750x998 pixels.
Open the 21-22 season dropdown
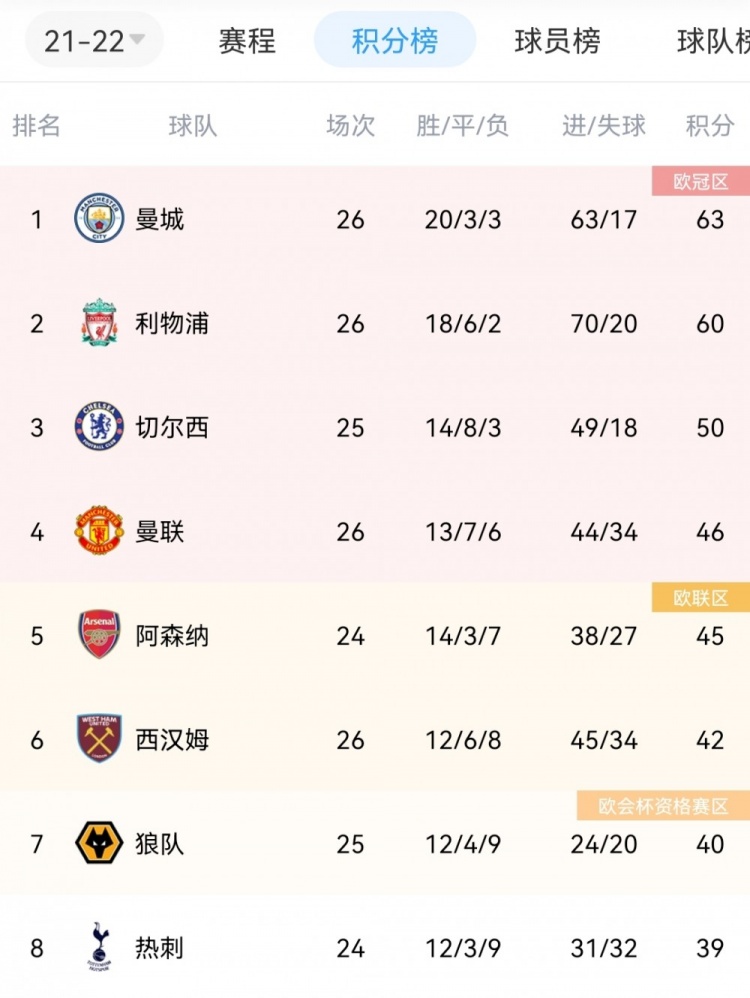[x=94, y=41]
